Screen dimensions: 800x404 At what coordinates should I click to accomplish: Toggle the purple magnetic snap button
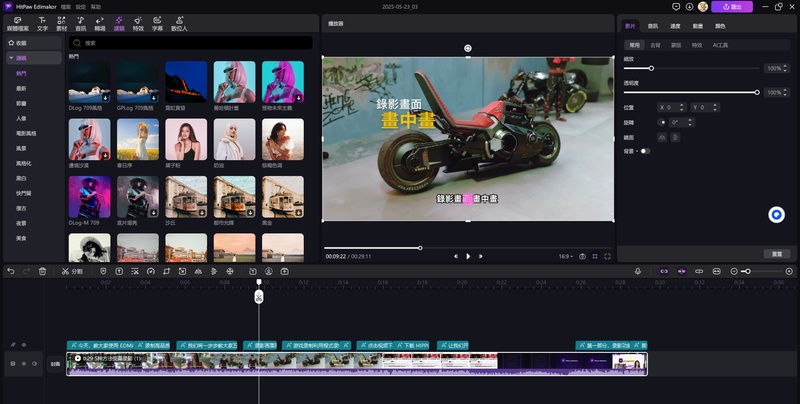click(664, 271)
